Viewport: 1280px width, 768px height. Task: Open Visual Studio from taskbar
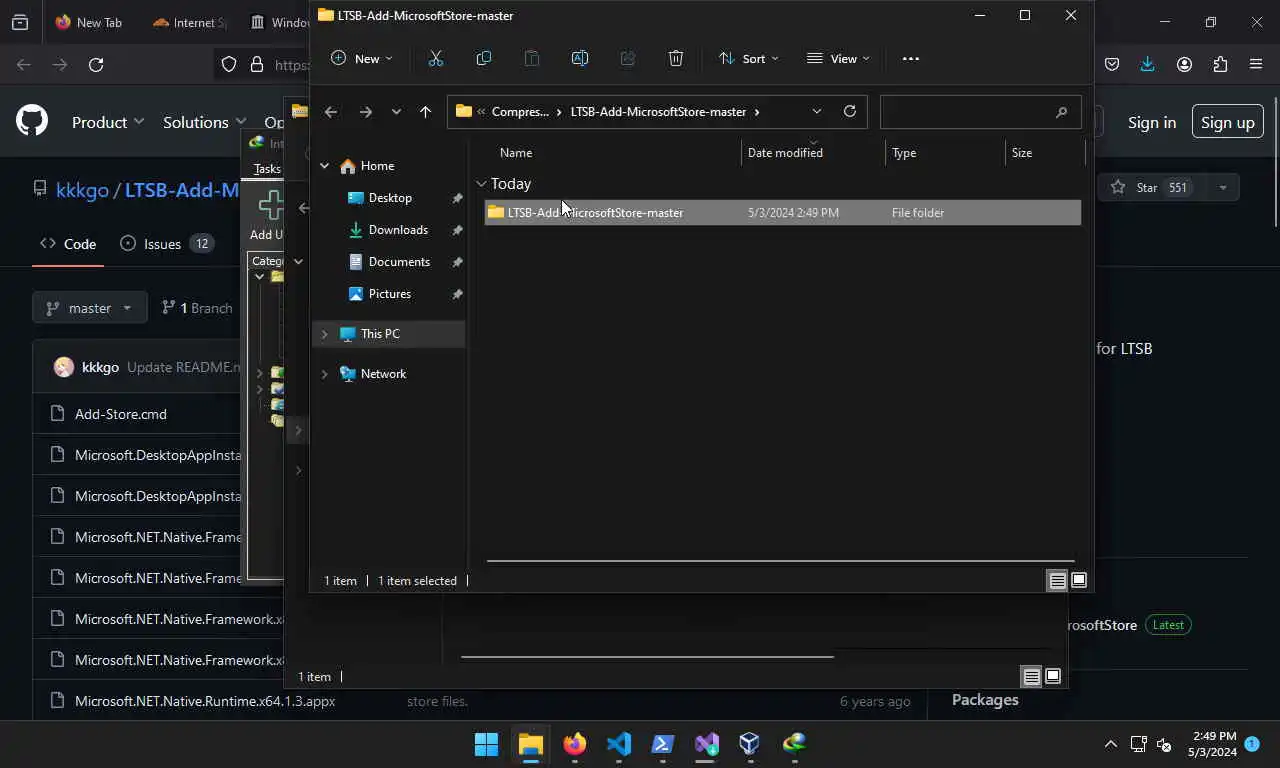click(706, 744)
